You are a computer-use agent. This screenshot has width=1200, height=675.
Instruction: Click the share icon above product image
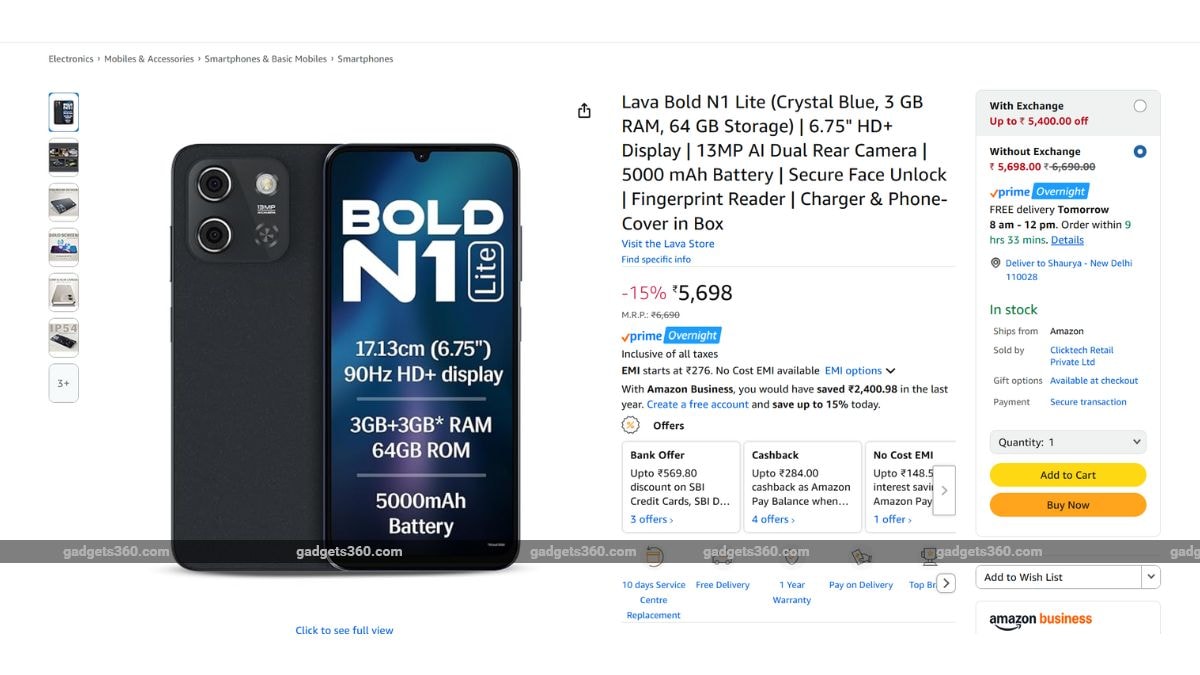[x=584, y=111]
